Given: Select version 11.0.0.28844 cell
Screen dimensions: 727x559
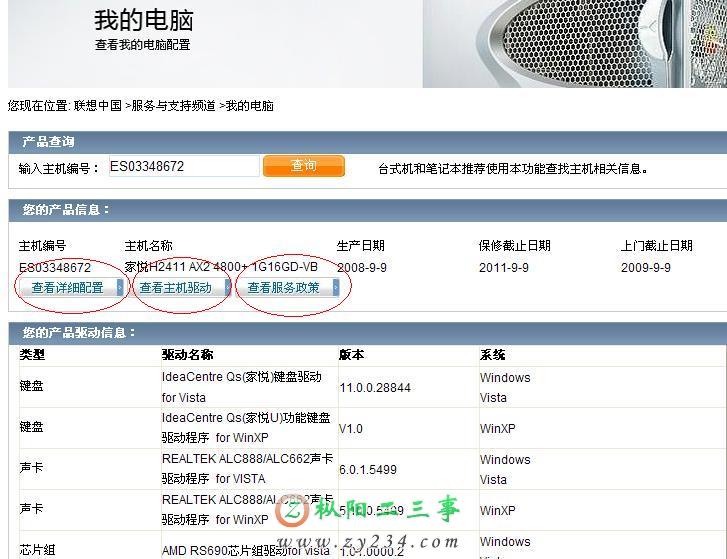Looking at the screenshot, I should point(375,387).
